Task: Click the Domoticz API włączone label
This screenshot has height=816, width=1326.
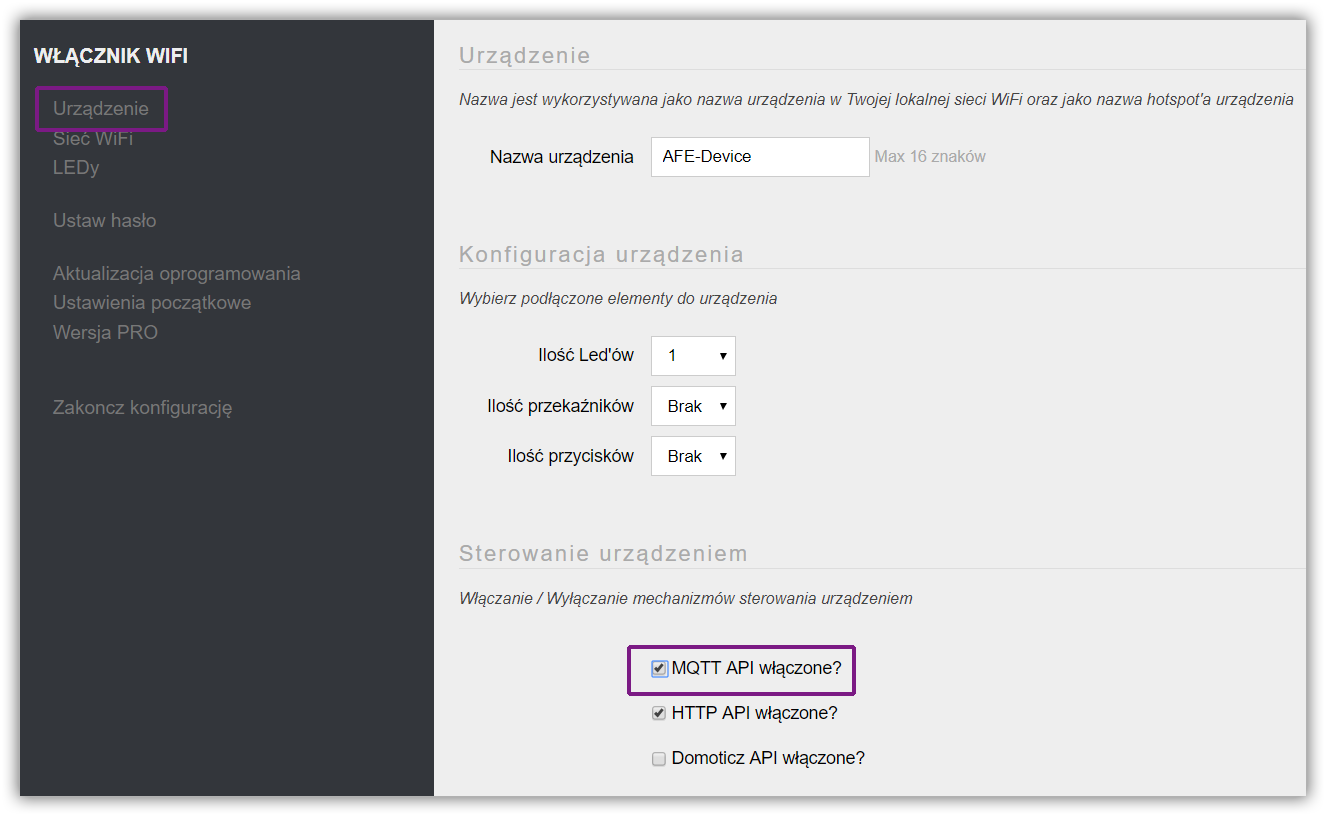Action: 768,758
